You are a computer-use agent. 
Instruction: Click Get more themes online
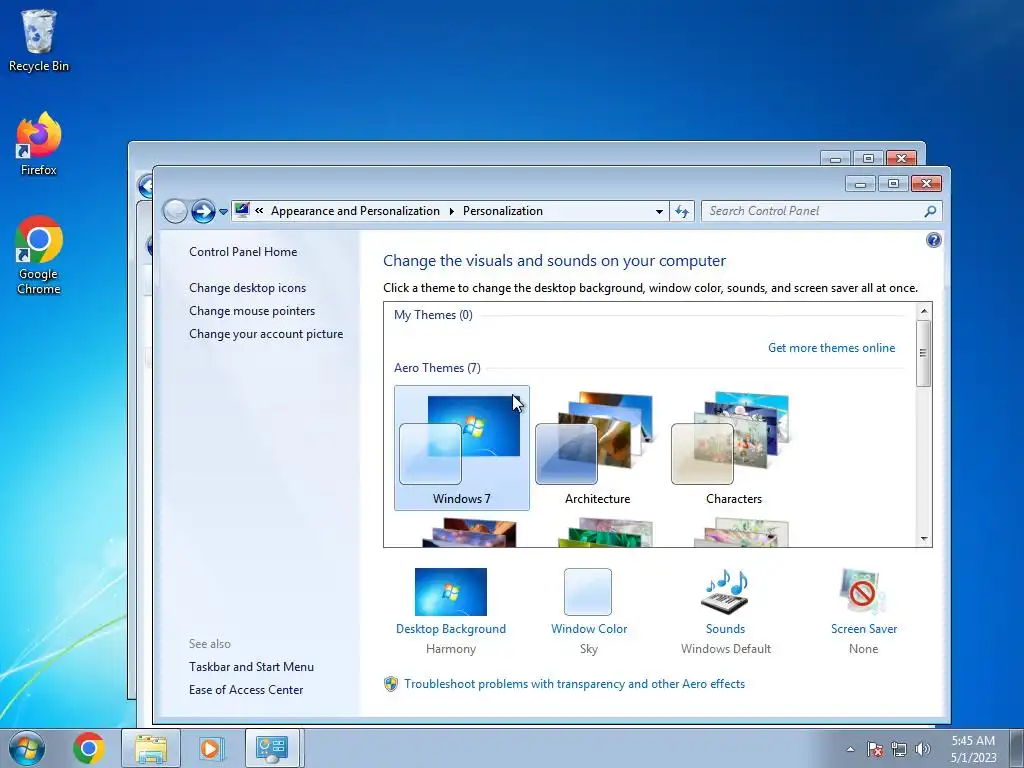click(831, 348)
